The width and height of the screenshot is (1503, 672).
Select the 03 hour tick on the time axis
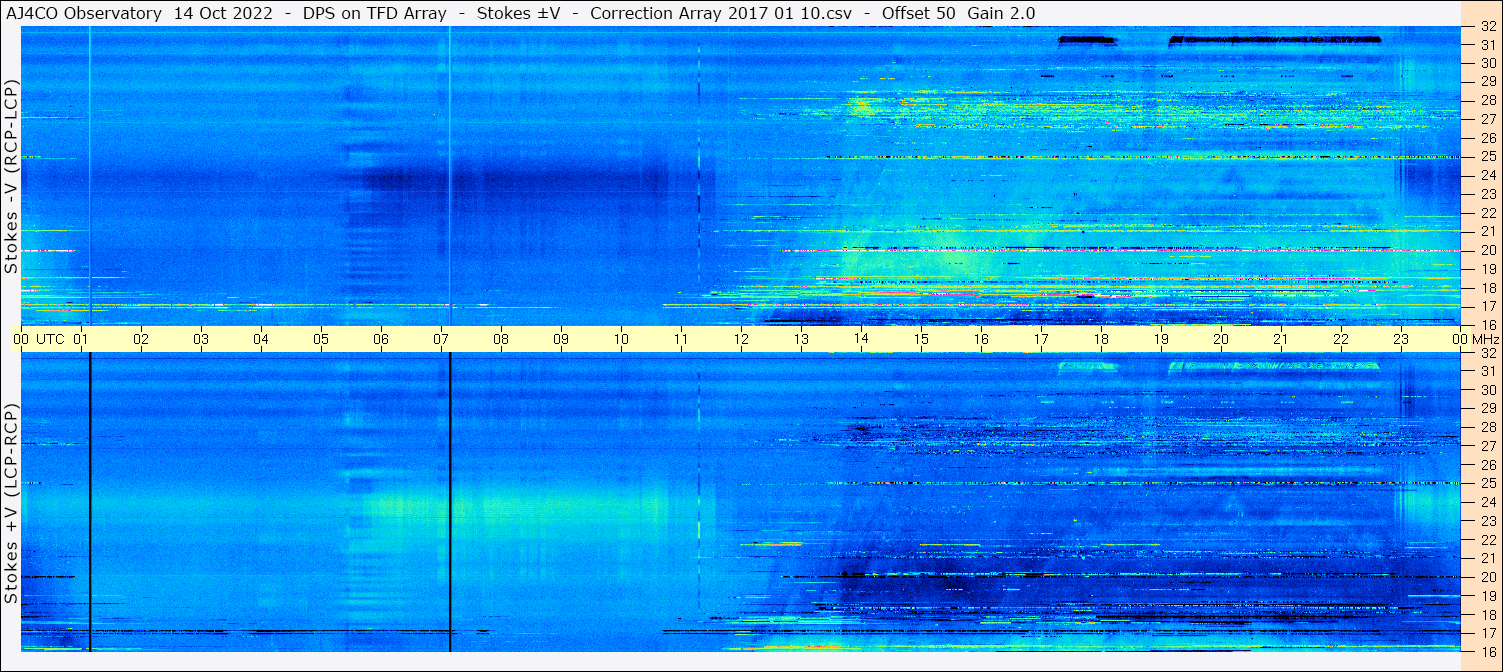(x=202, y=339)
